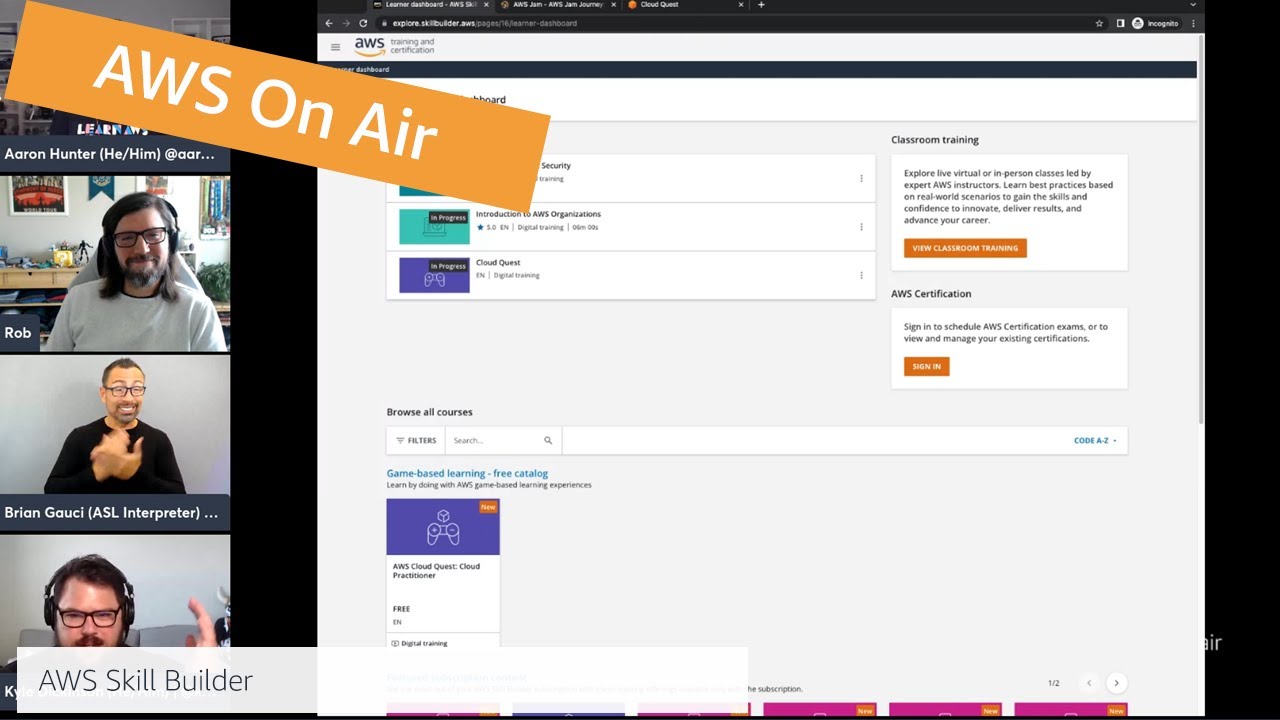Click the page vertical scrollbar
The height and width of the screenshot is (720, 1280).
click(1200, 230)
